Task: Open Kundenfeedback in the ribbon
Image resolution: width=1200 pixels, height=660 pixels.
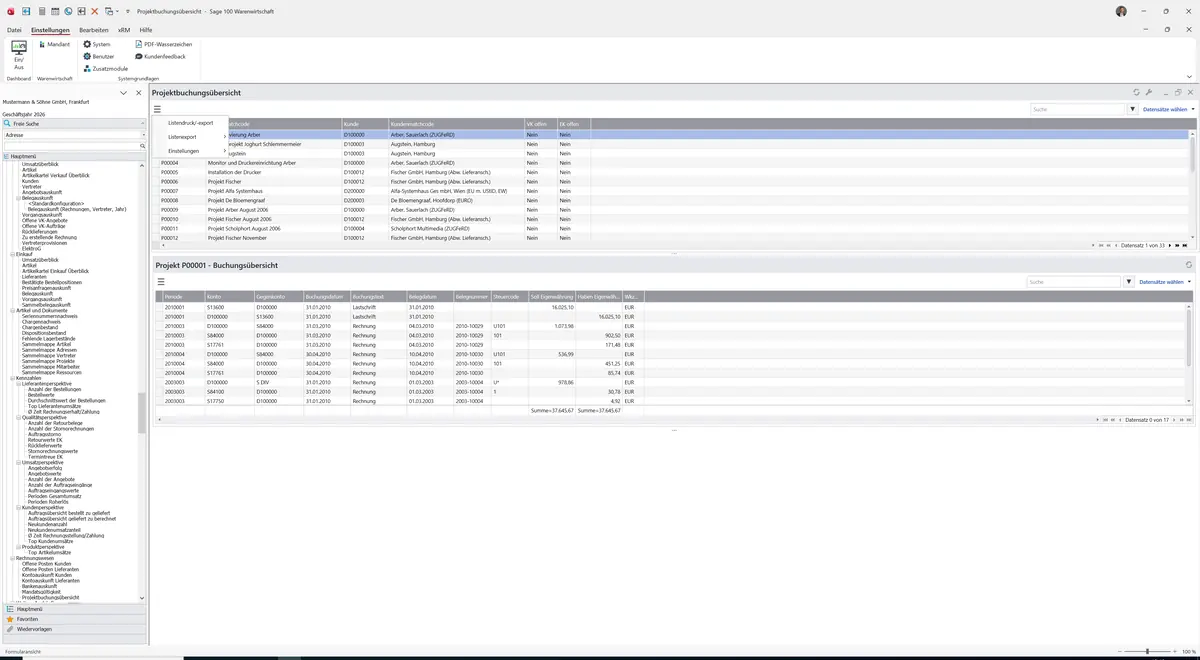Action: coord(160,57)
